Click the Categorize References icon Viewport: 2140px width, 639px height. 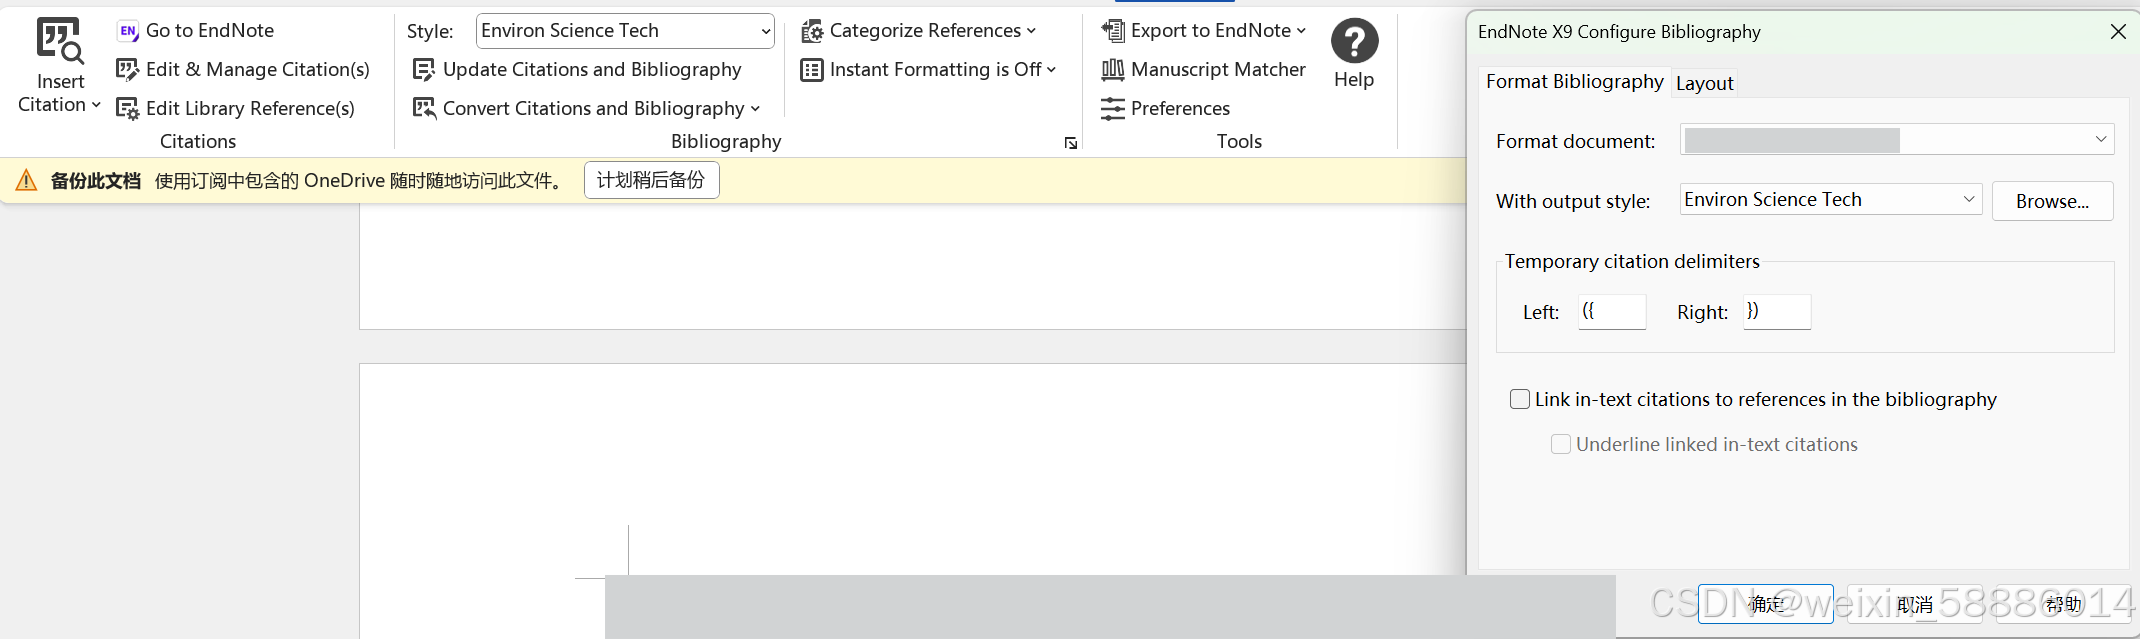[812, 31]
